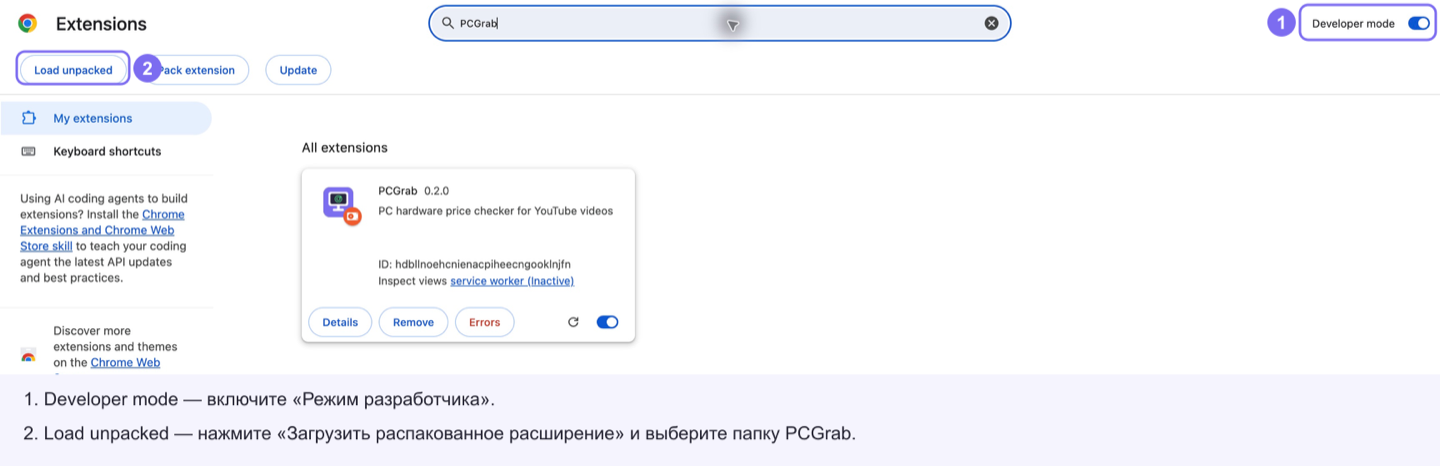Toggle Developer mode switch
Screen dimensions: 1440x466
click(x=1418, y=23)
